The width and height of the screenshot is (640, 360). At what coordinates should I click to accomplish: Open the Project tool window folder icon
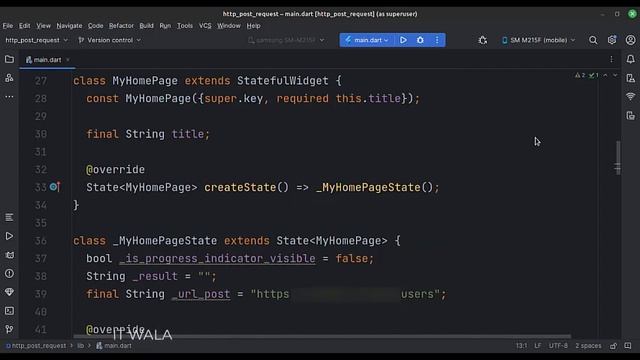click(x=9, y=60)
